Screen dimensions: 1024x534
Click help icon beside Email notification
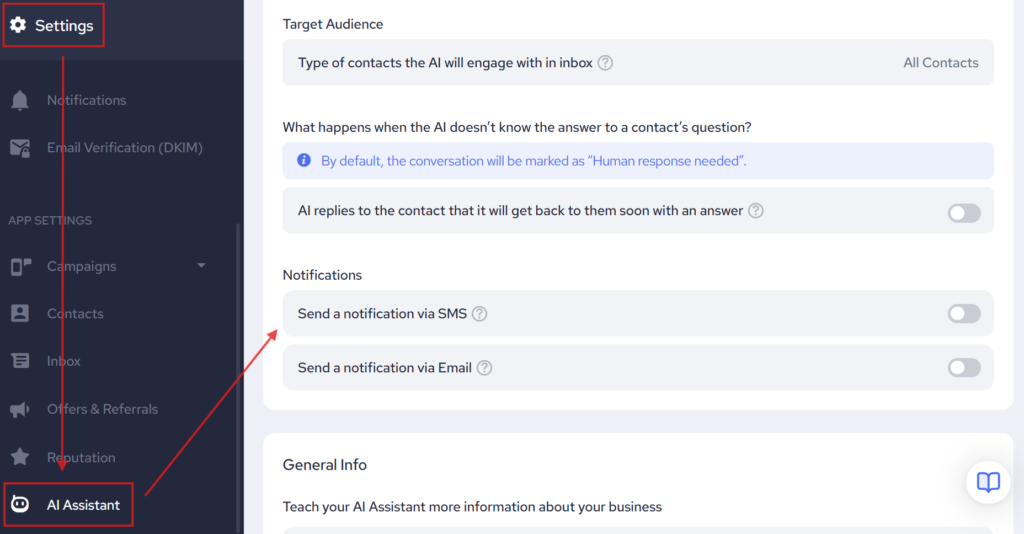point(485,368)
